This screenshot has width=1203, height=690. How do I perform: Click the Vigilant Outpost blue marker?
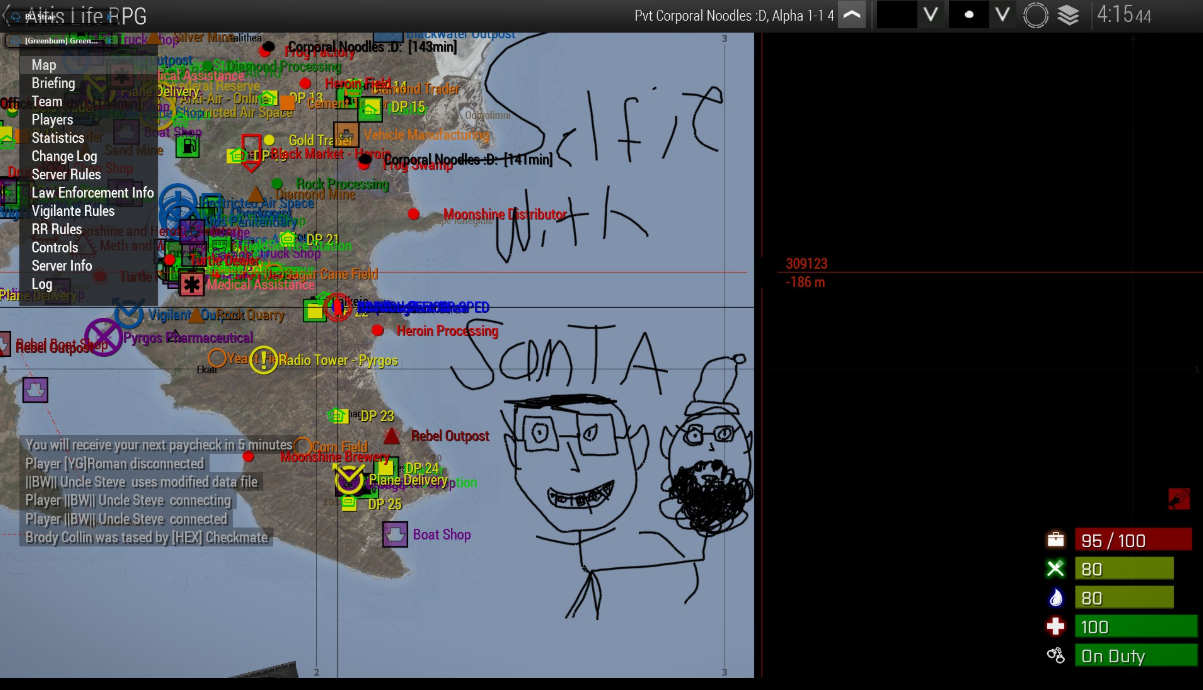click(x=128, y=314)
